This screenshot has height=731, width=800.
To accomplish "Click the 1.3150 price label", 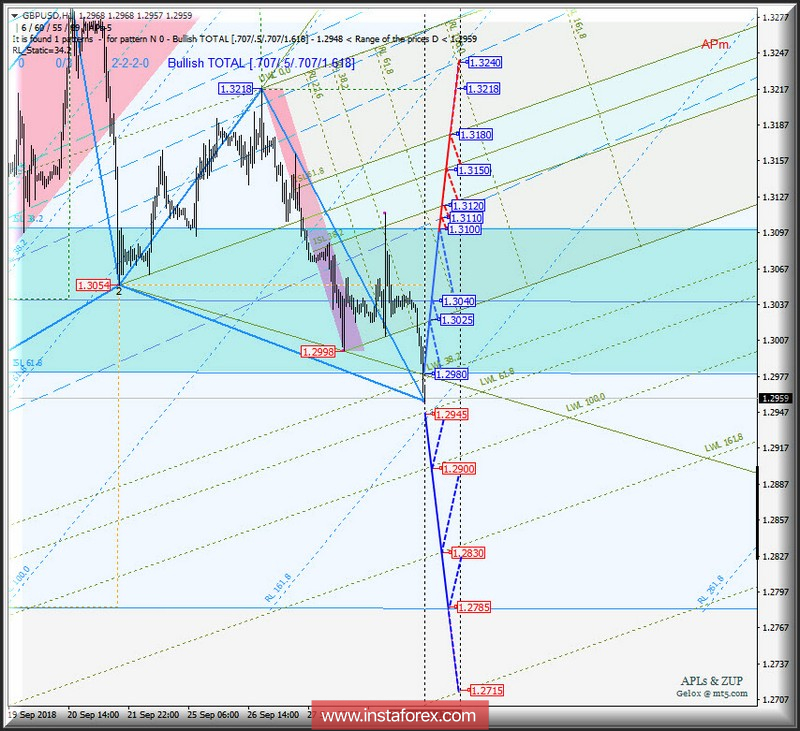I will pos(474,170).
